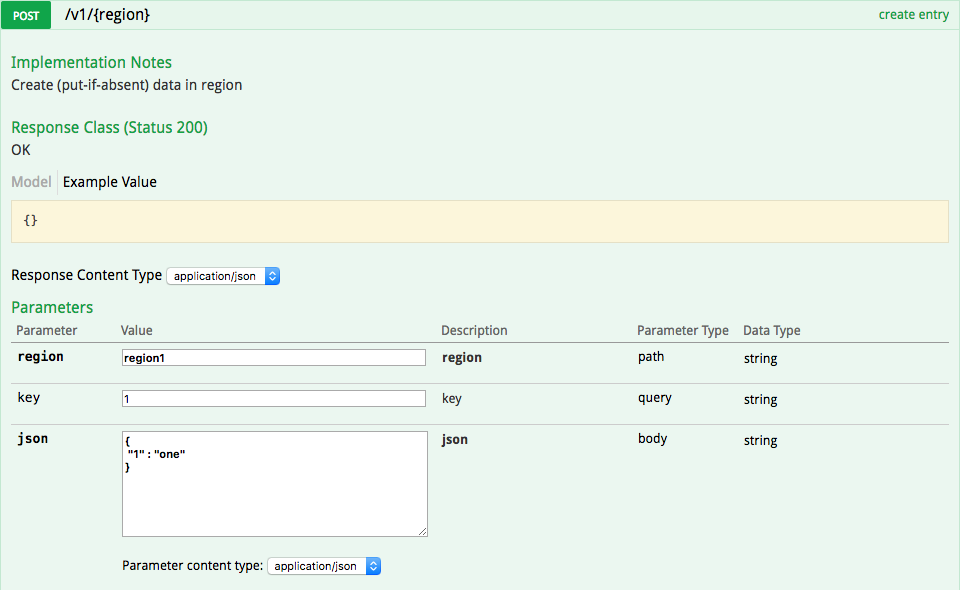Click the Data Type column header
Screen dimensions: 961x590
click(x=771, y=331)
